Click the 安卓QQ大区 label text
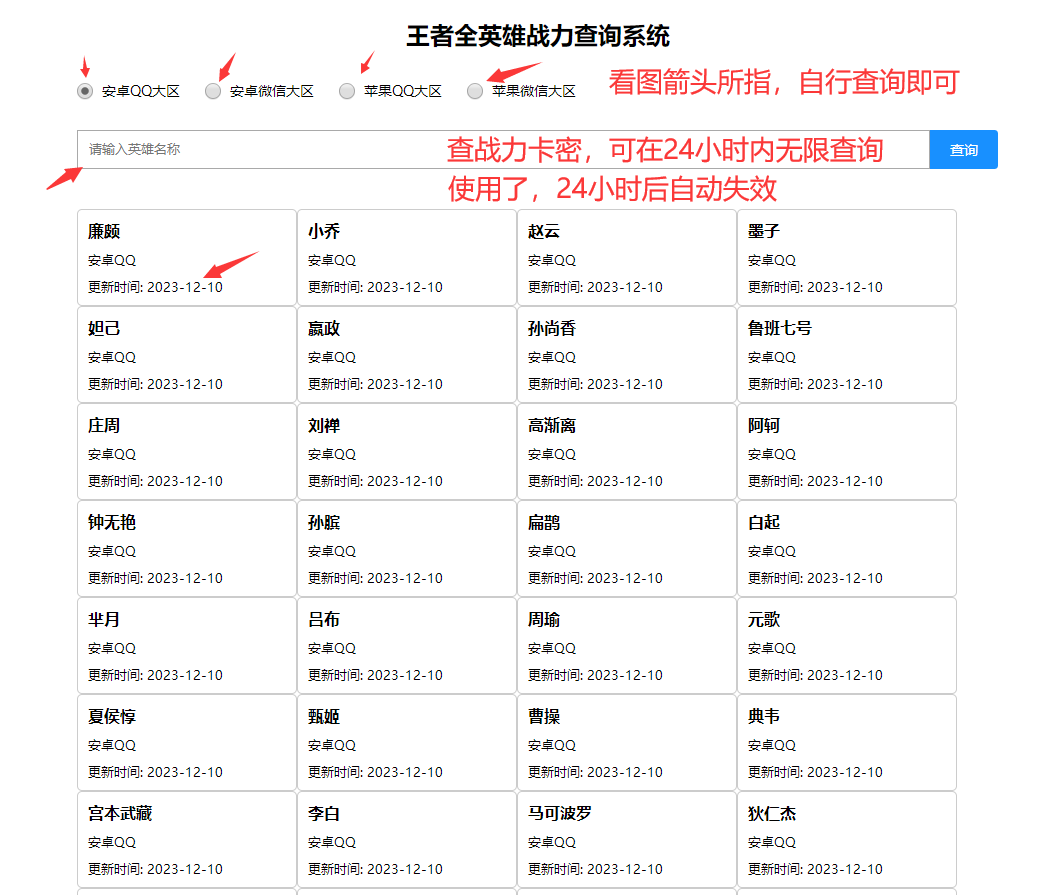The height and width of the screenshot is (895, 1051). (141, 91)
